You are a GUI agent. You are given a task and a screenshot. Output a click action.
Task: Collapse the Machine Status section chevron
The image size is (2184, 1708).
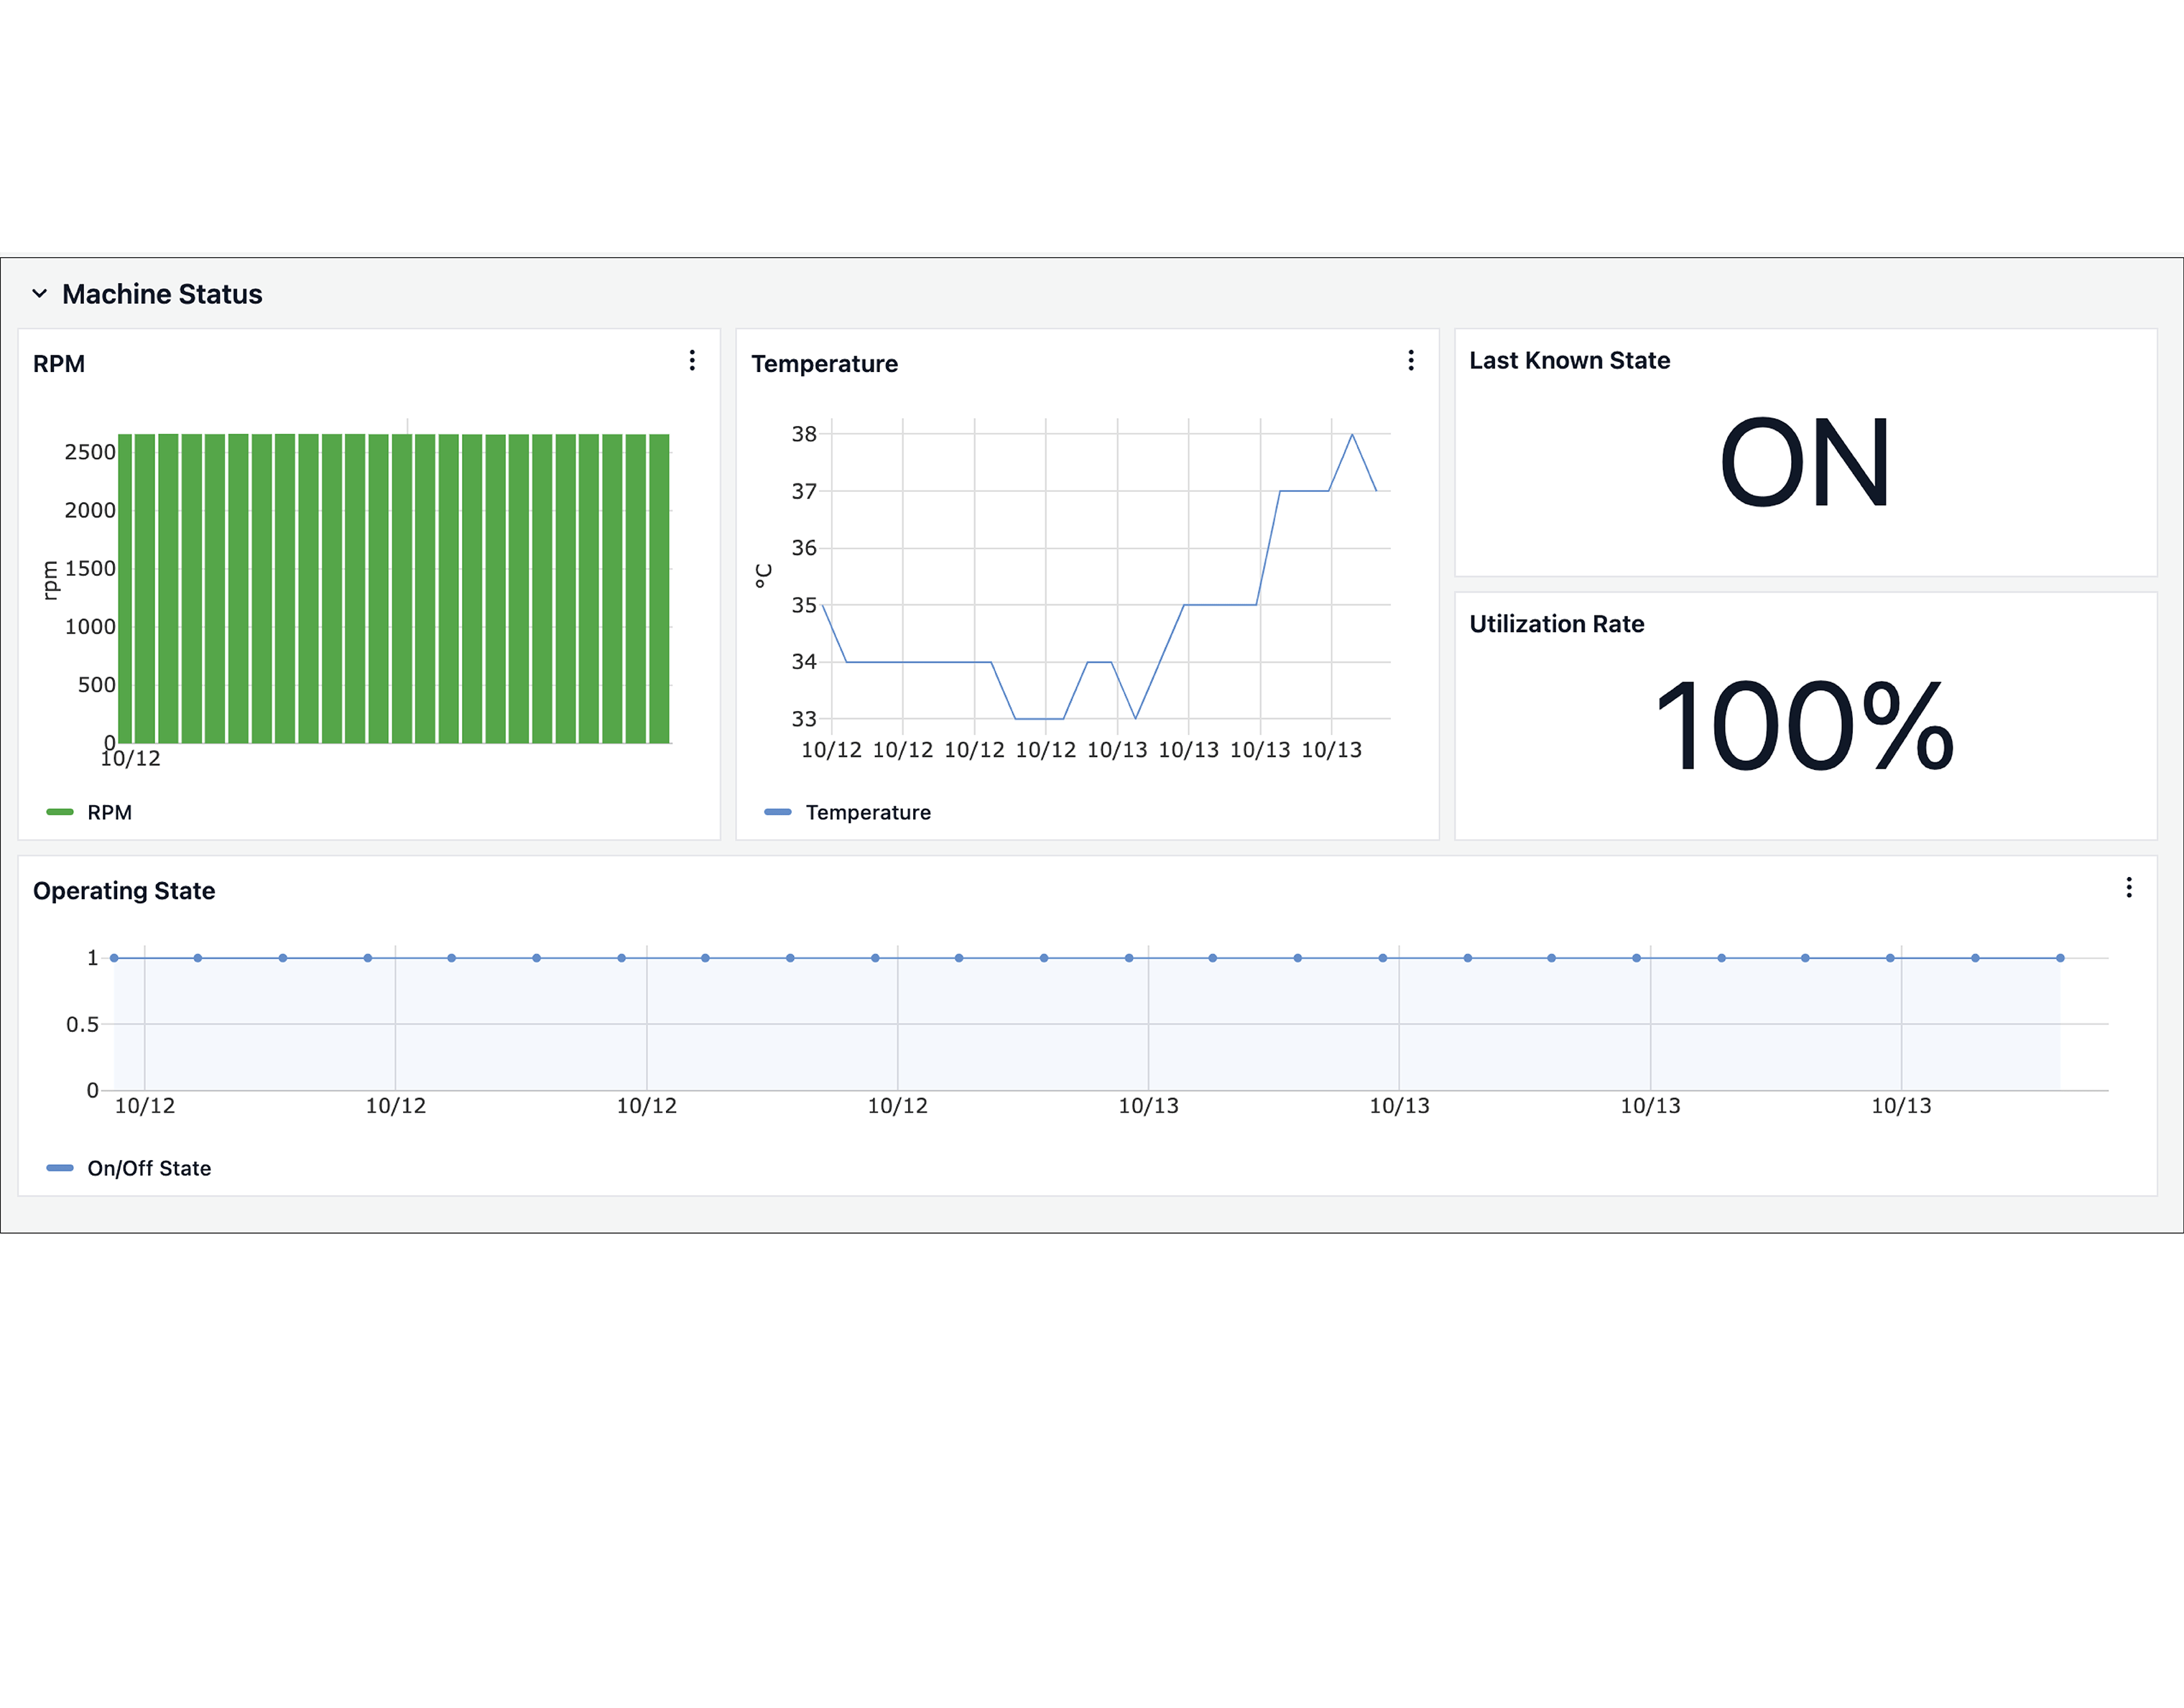point(39,294)
